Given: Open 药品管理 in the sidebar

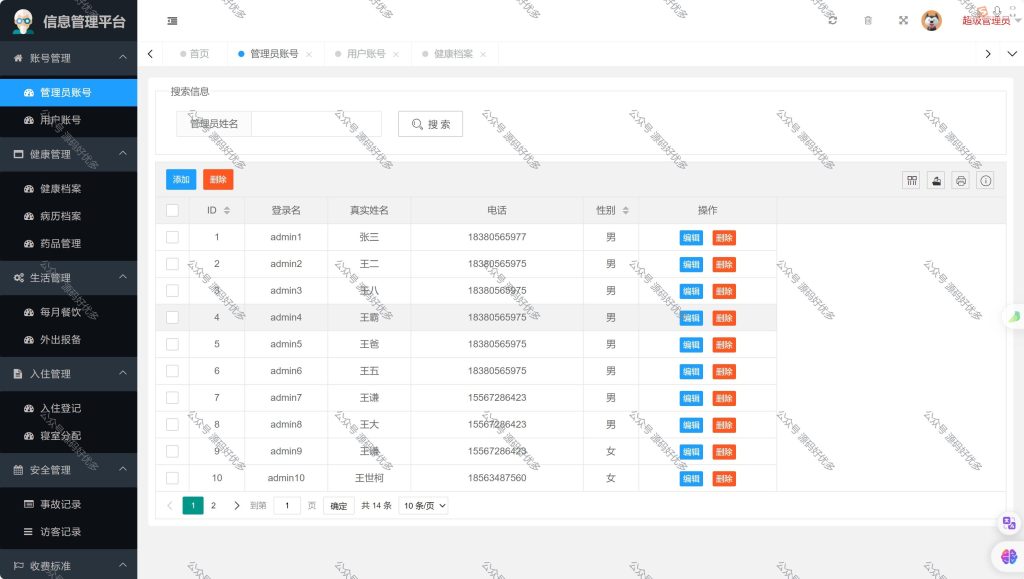Looking at the screenshot, I should tap(69, 243).
